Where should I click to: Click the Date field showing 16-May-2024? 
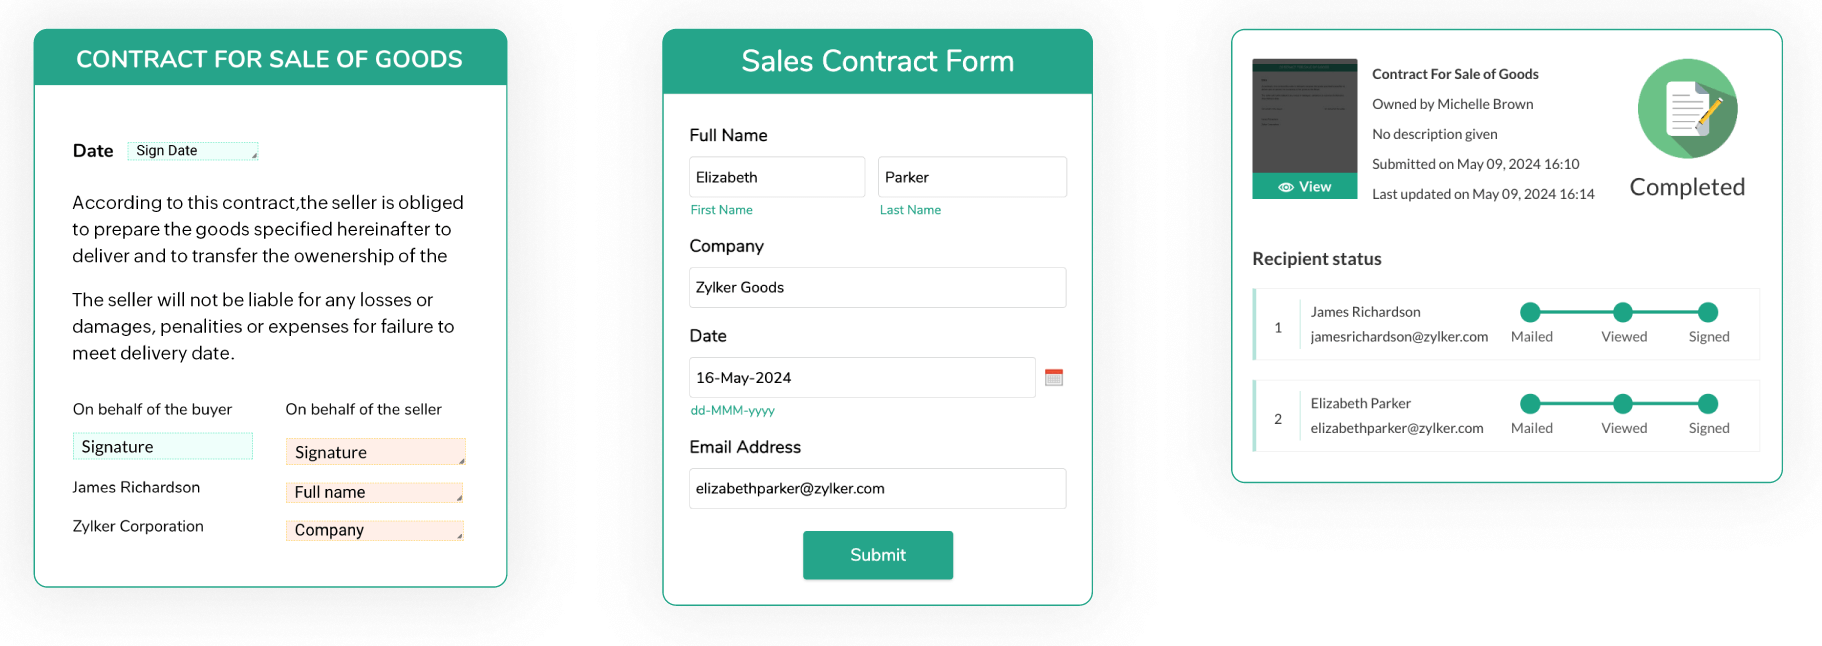click(861, 378)
